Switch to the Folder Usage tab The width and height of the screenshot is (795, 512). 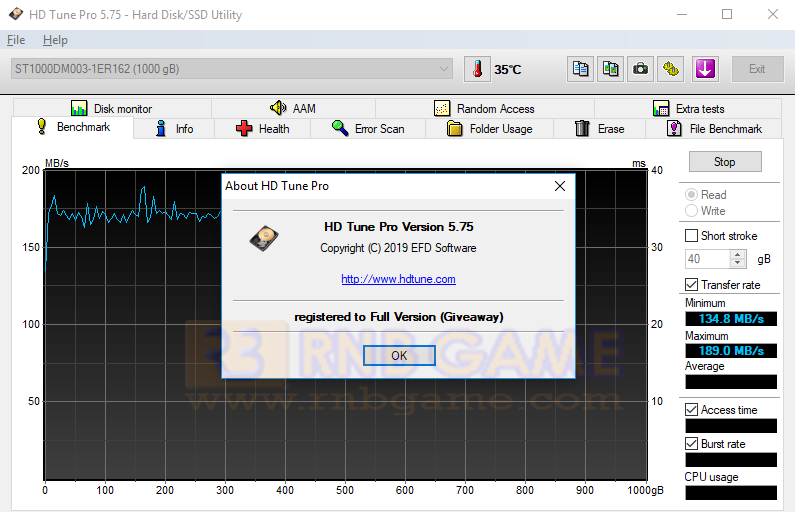490,129
